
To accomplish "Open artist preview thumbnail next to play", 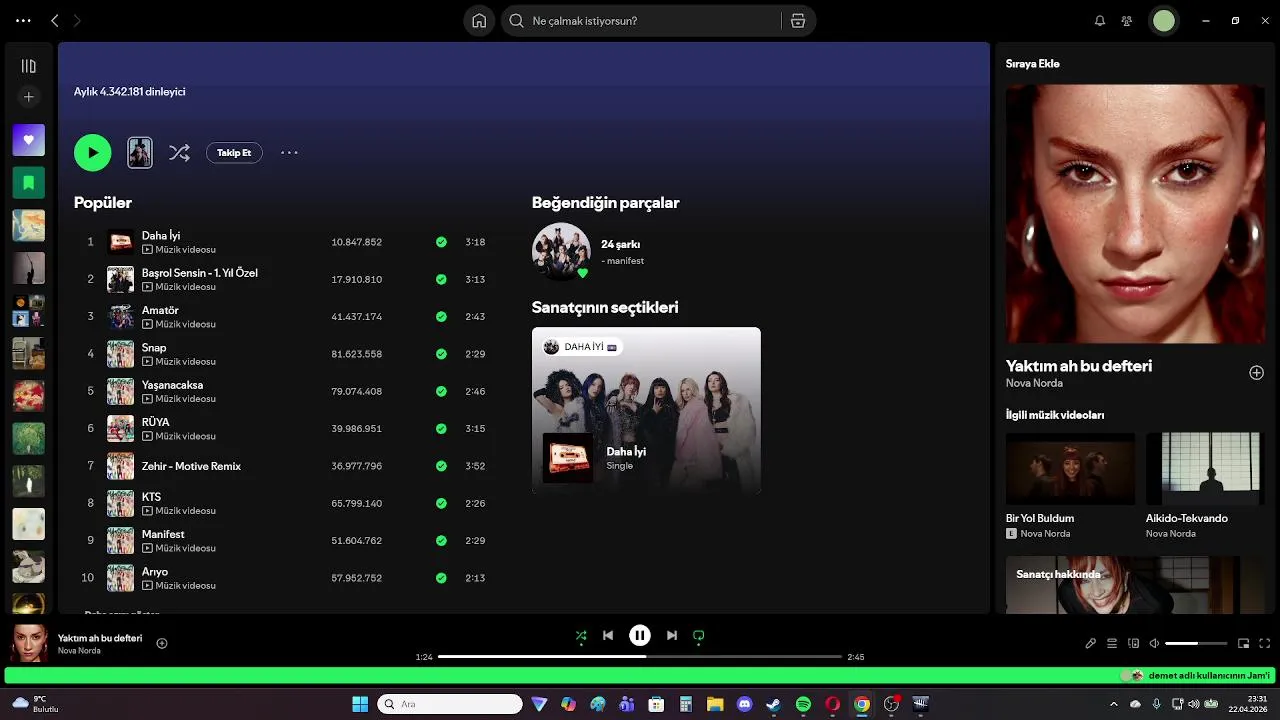I will click(140, 153).
